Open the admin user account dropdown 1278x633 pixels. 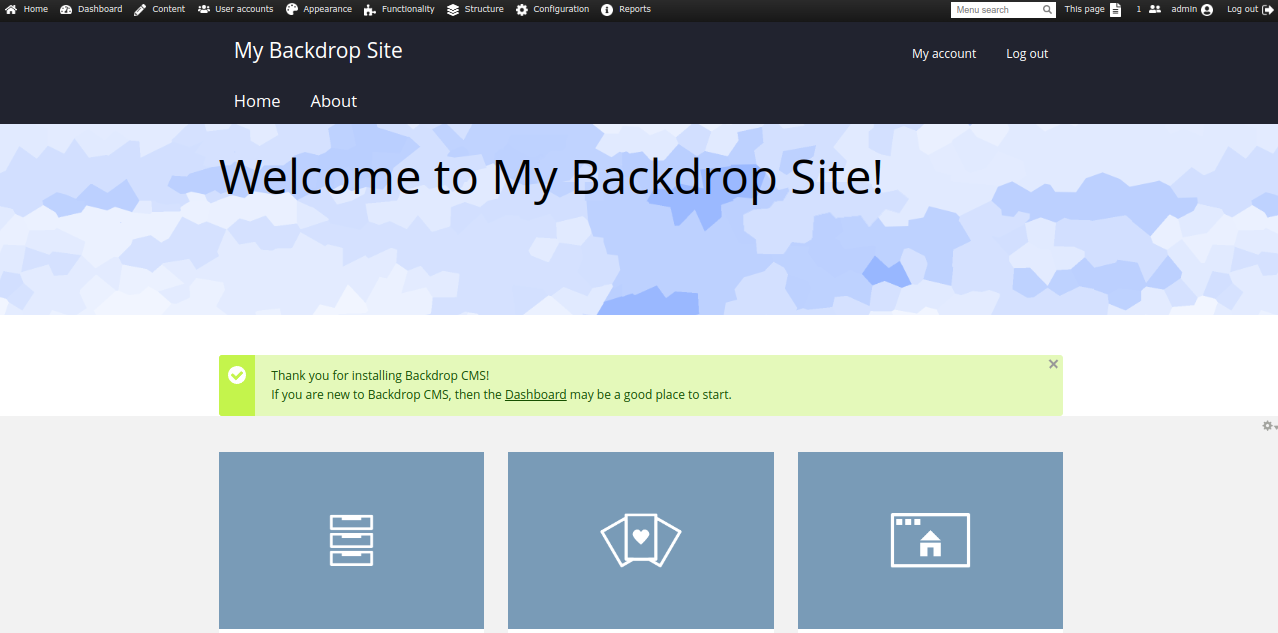(1191, 10)
